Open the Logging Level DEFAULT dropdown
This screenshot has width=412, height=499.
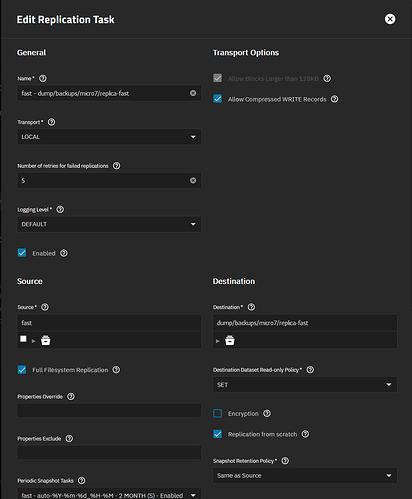pyautogui.click(x=109, y=224)
